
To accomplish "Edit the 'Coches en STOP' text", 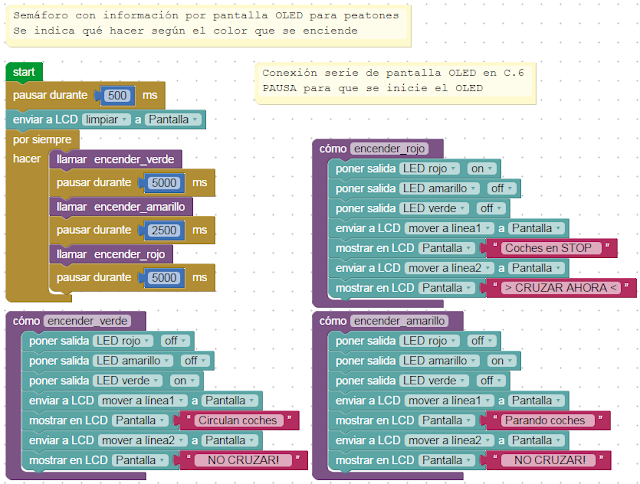I will click(x=549, y=248).
